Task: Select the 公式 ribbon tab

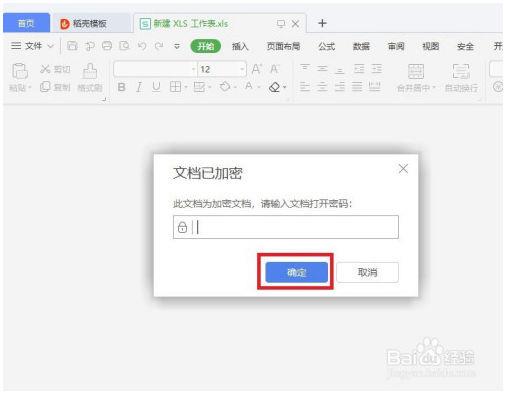Action: click(326, 46)
